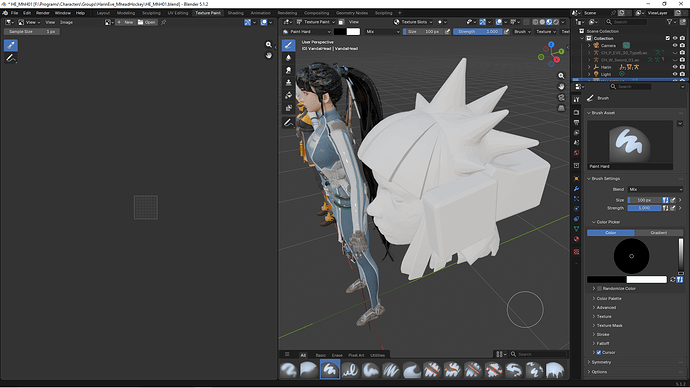Disable rendering for the Camera object
Viewport: 690px width, 388px height.
(x=683, y=45)
